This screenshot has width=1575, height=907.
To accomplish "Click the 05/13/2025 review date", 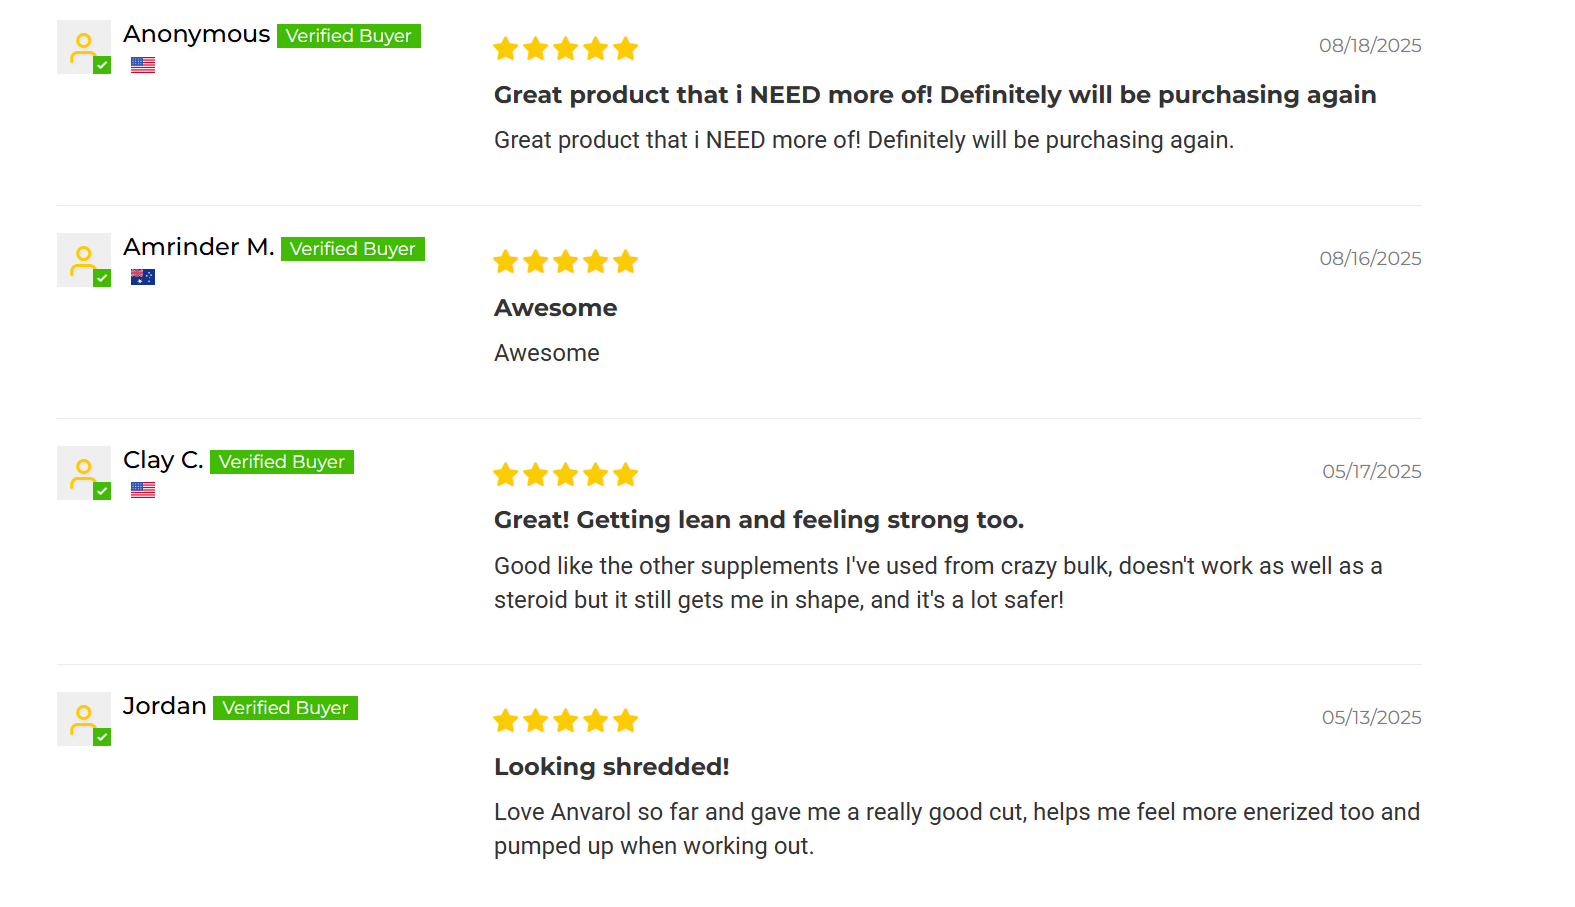I will pyautogui.click(x=1371, y=718).
